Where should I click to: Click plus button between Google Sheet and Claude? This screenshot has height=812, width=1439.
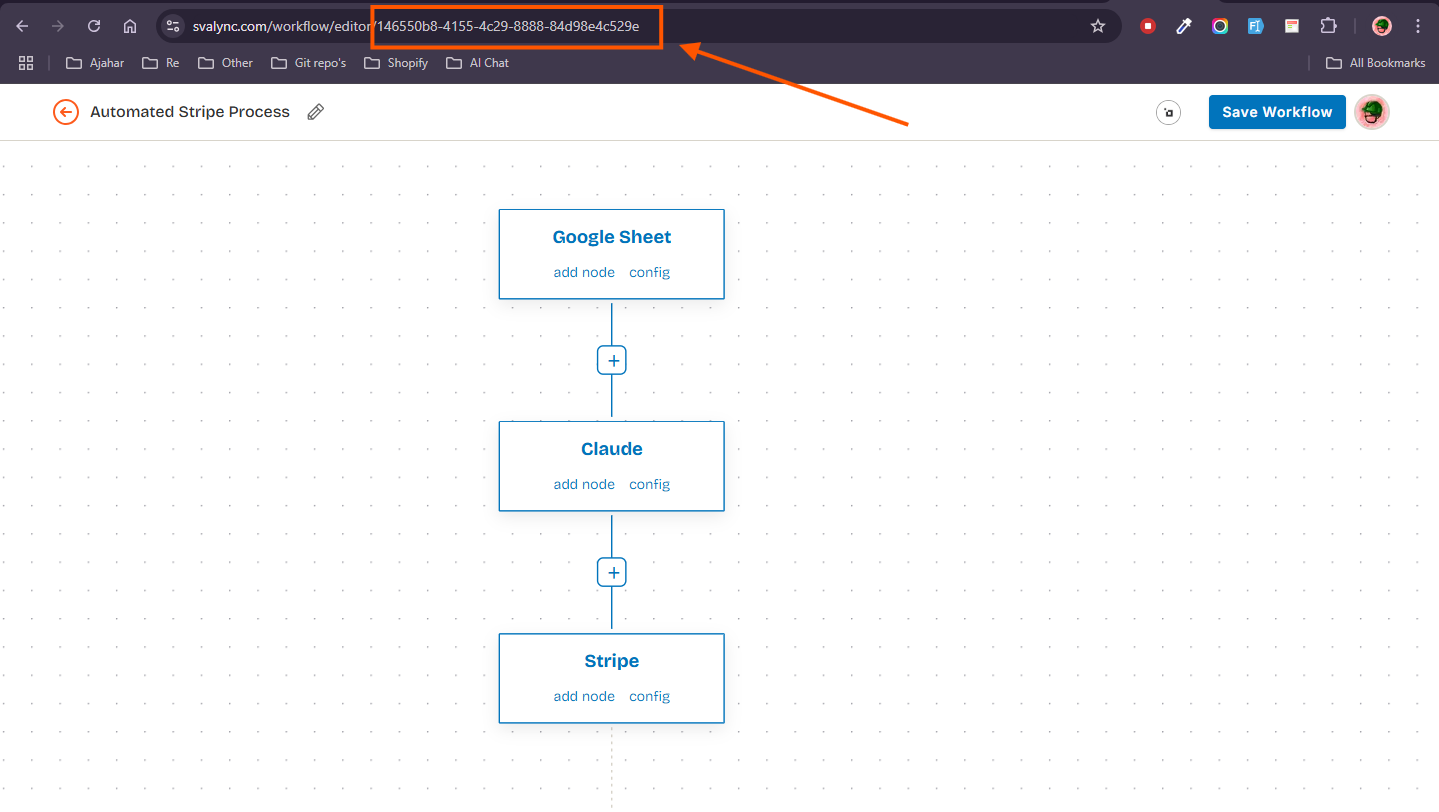pos(612,360)
